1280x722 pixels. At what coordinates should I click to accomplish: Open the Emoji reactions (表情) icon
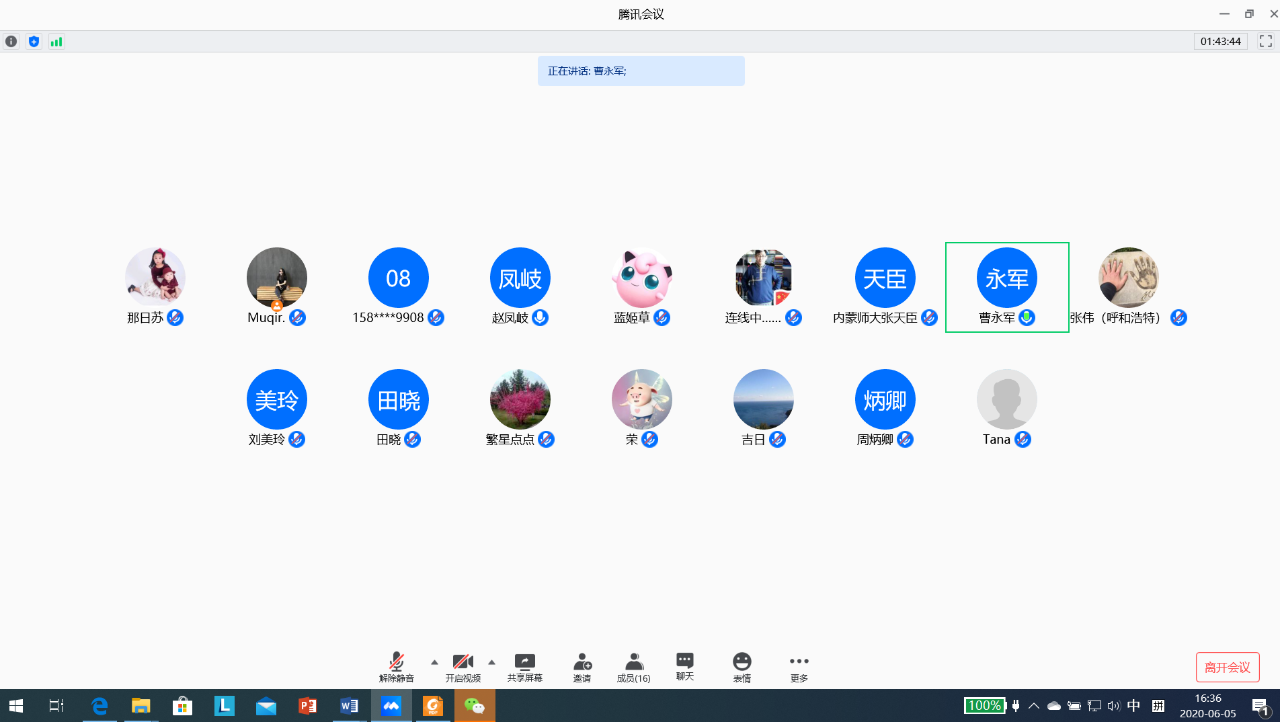[x=741, y=667]
